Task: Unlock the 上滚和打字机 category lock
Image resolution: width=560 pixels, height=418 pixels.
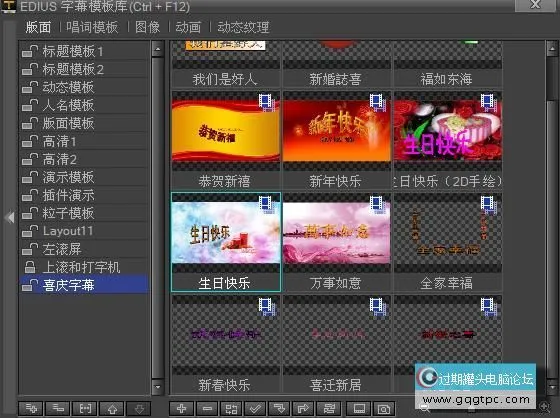Action: [30, 267]
